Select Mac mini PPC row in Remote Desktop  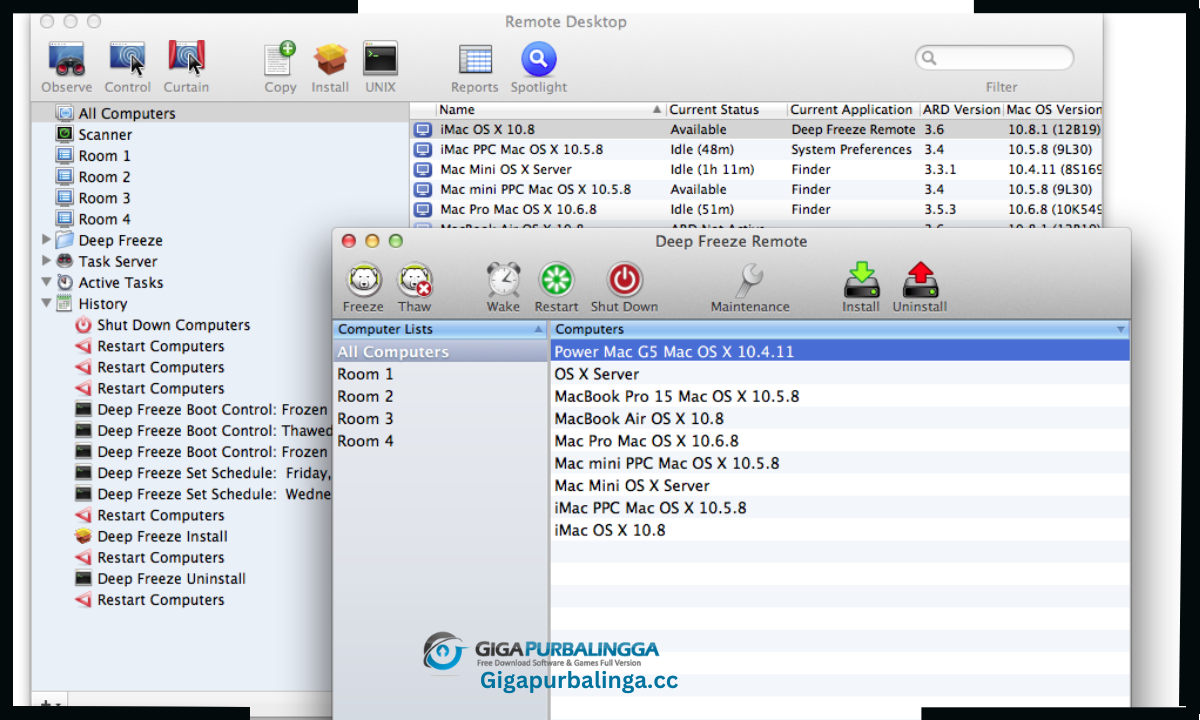pyautogui.click(x=757, y=189)
